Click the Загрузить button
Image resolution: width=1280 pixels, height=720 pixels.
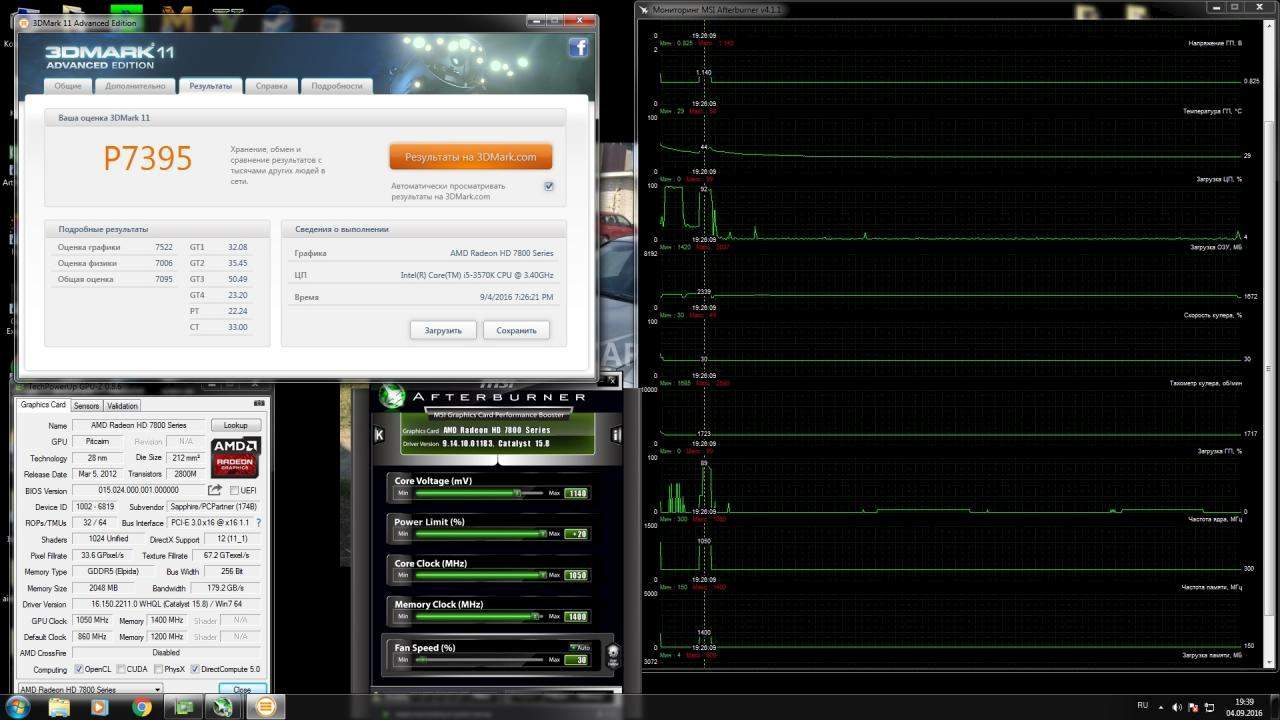pos(443,330)
